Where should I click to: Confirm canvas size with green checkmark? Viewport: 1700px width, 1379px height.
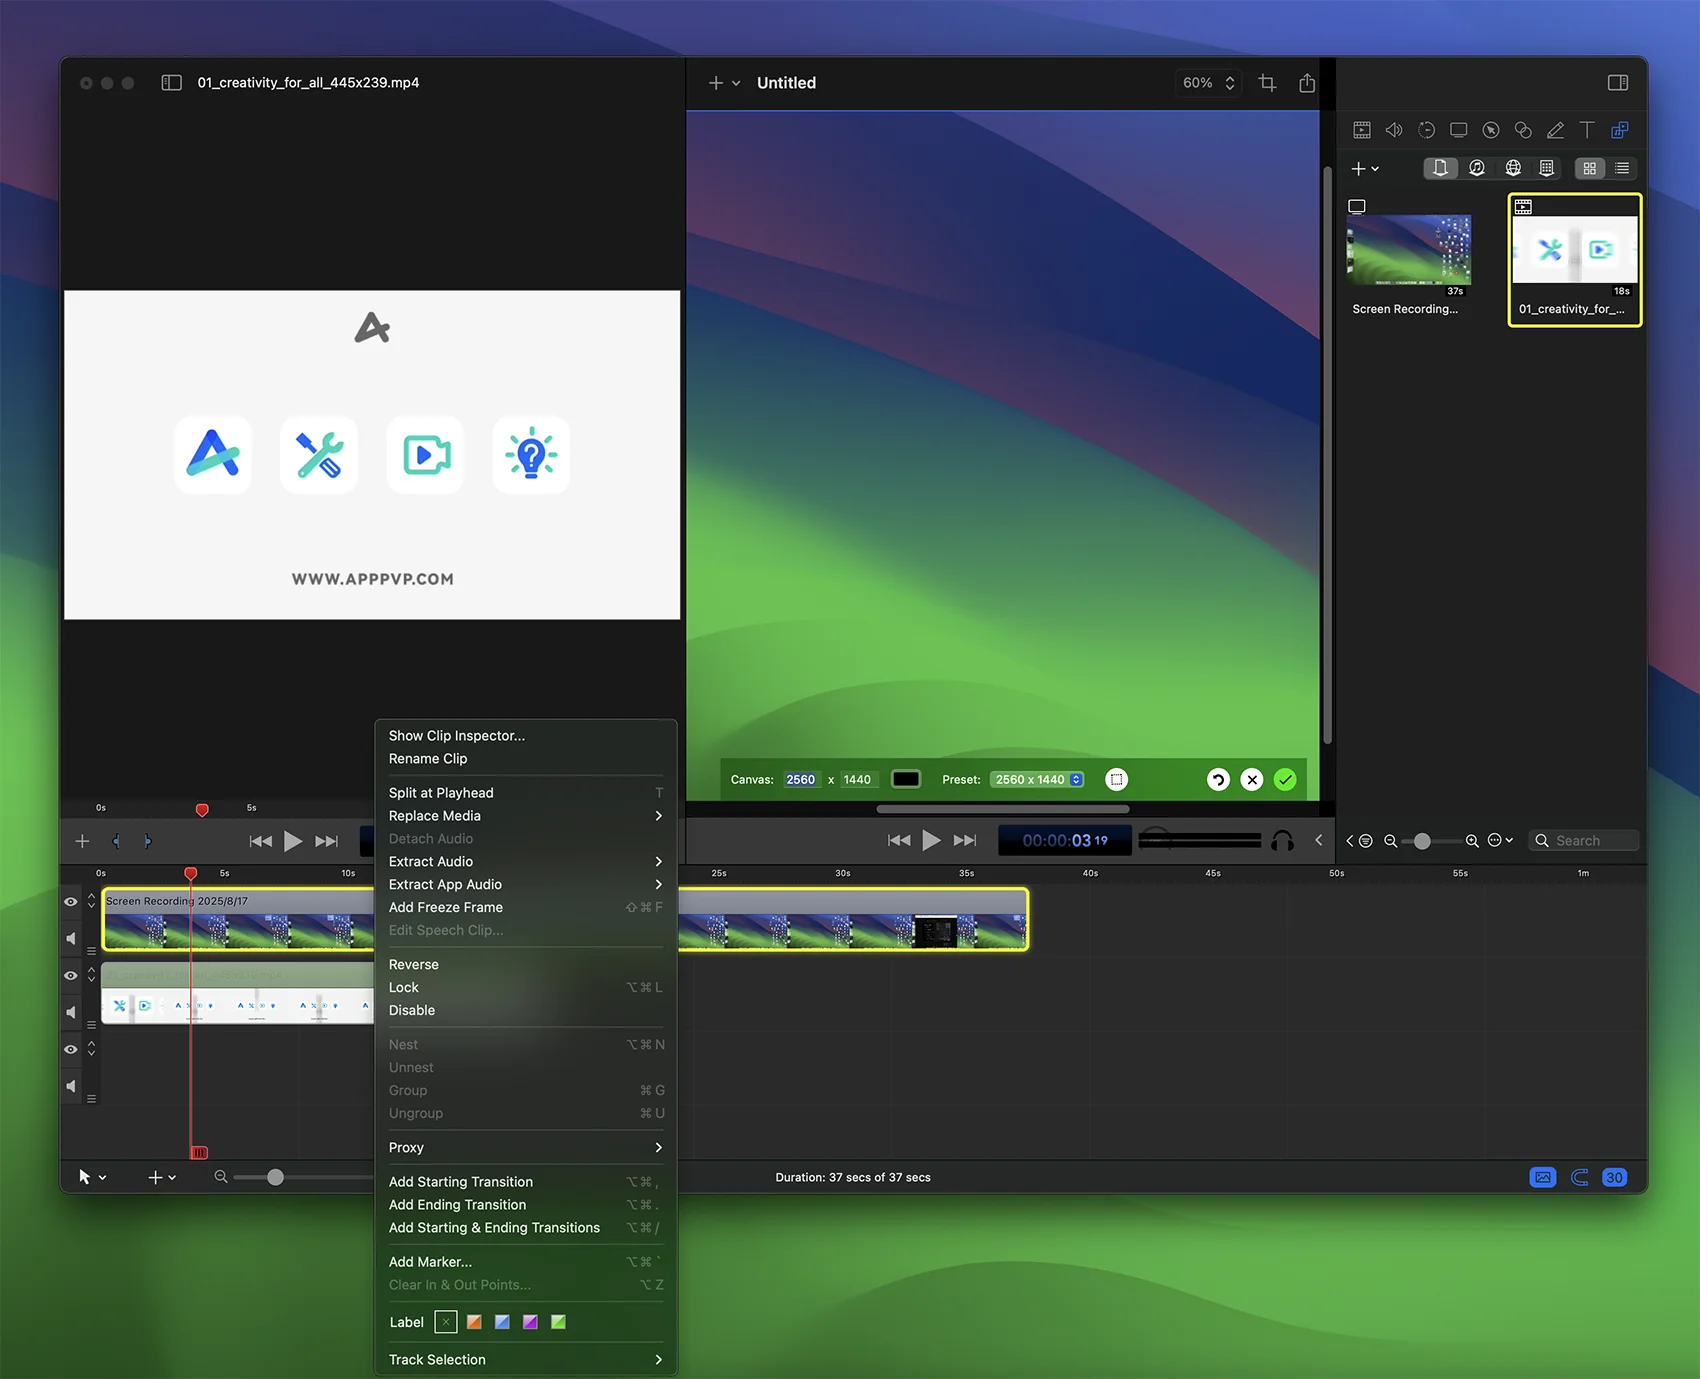click(1285, 780)
